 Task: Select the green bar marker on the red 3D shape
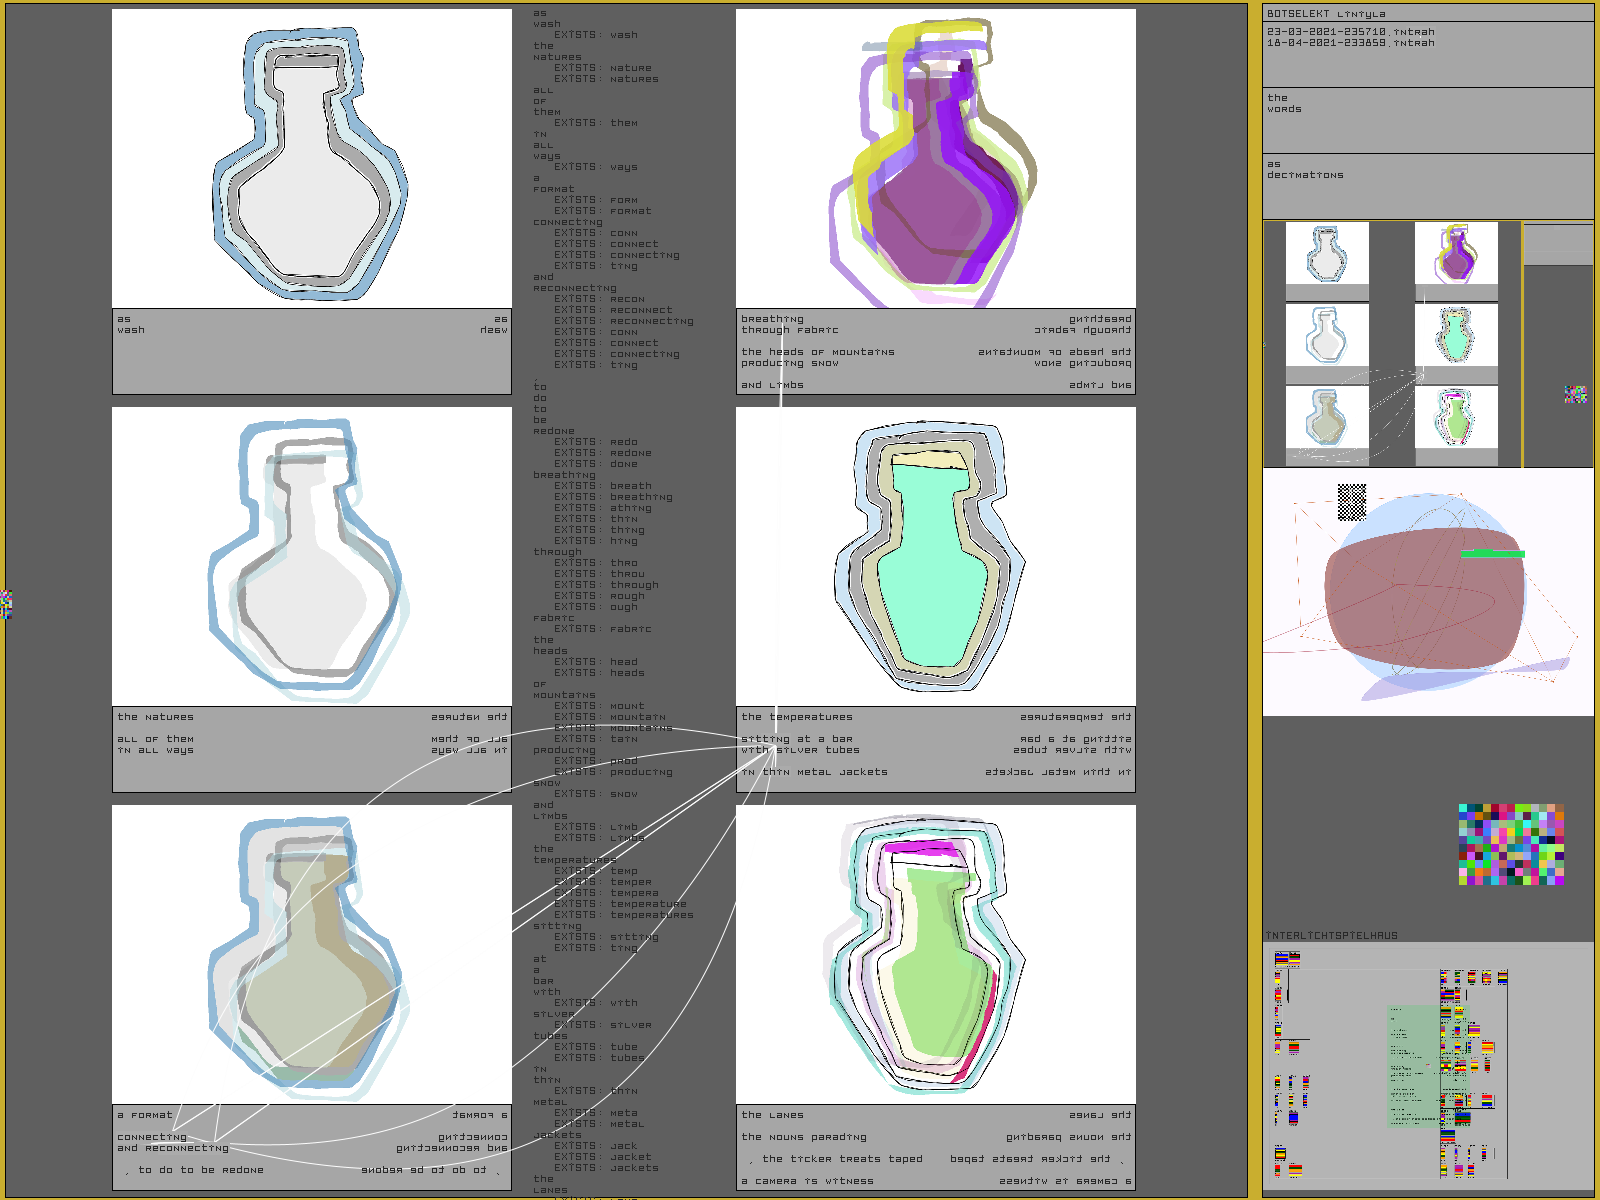pos(1492,553)
